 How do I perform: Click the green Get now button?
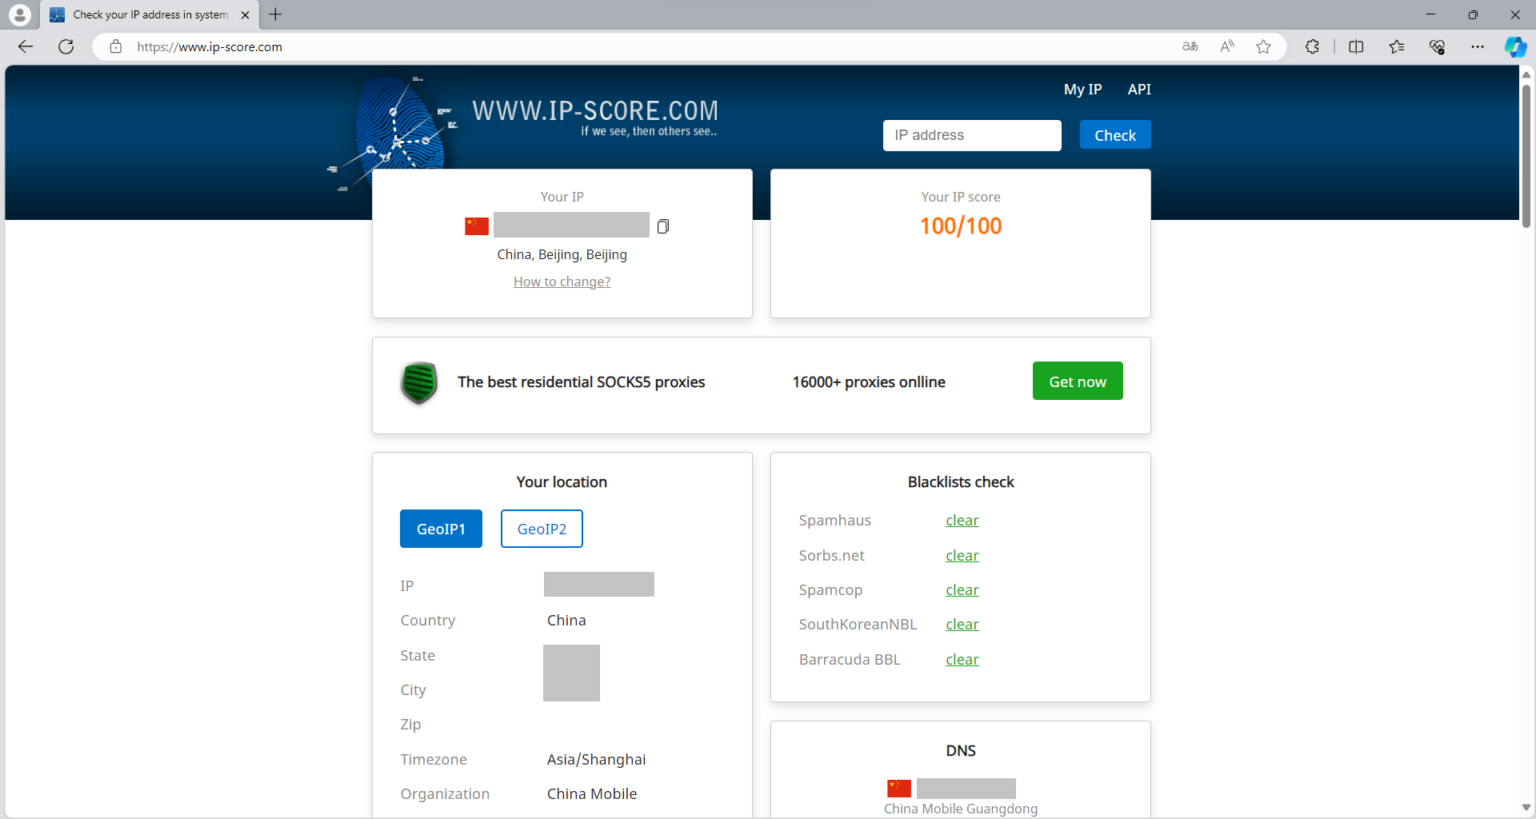coord(1077,381)
